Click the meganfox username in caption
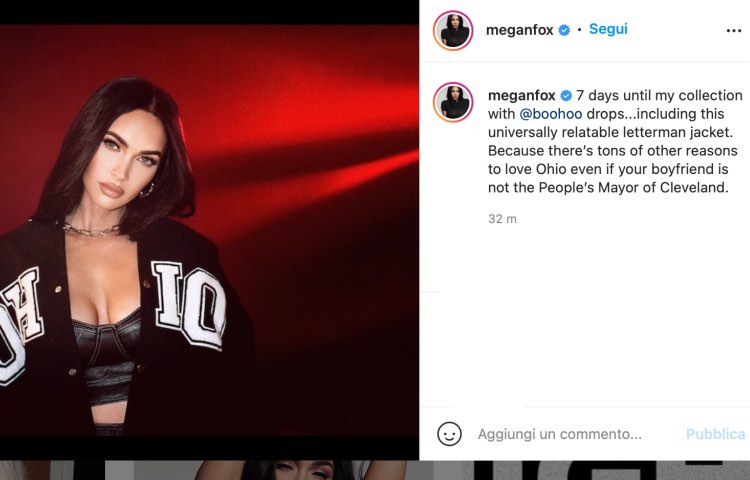The width and height of the screenshot is (750, 480). pos(521,96)
